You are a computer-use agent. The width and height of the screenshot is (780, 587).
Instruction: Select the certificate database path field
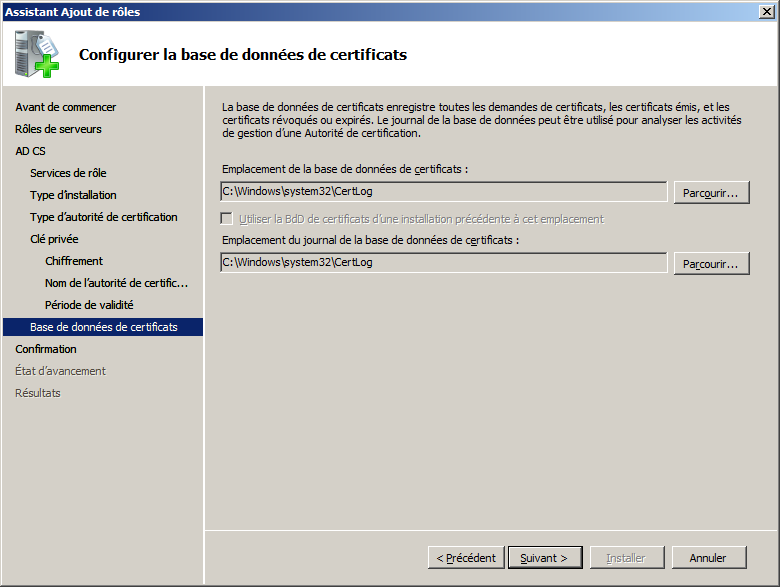443,192
